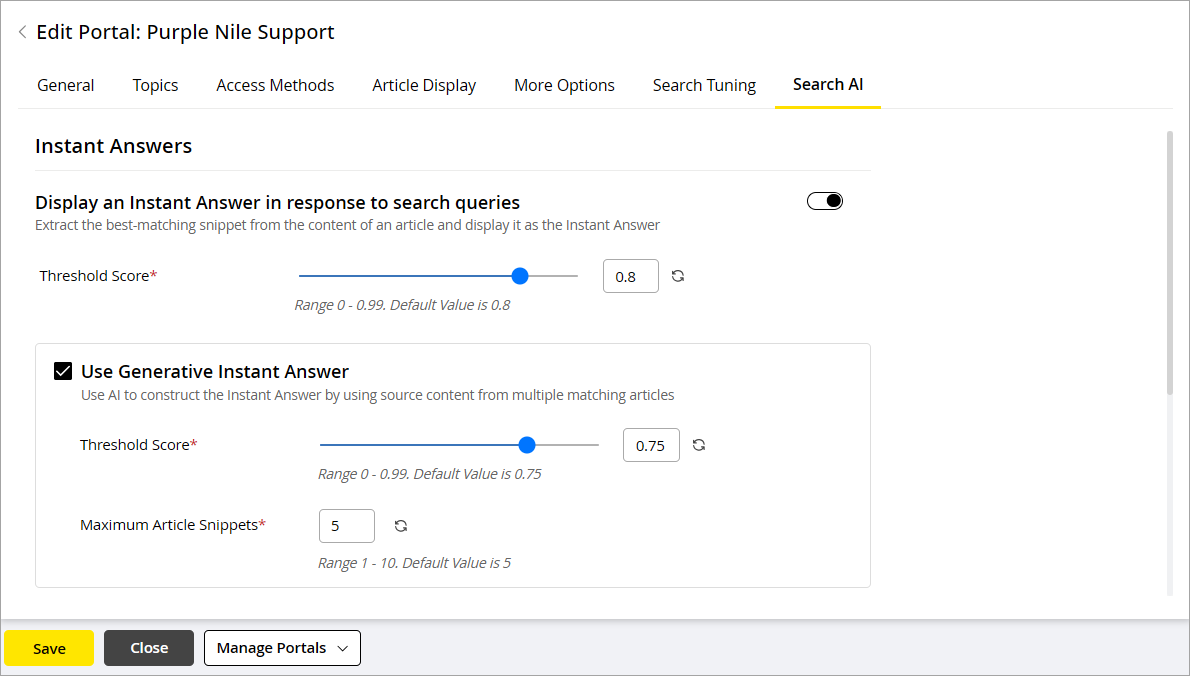Switch to the Search Tuning tab
Viewport: 1190px width, 676px height.
(x=704, y=85)
